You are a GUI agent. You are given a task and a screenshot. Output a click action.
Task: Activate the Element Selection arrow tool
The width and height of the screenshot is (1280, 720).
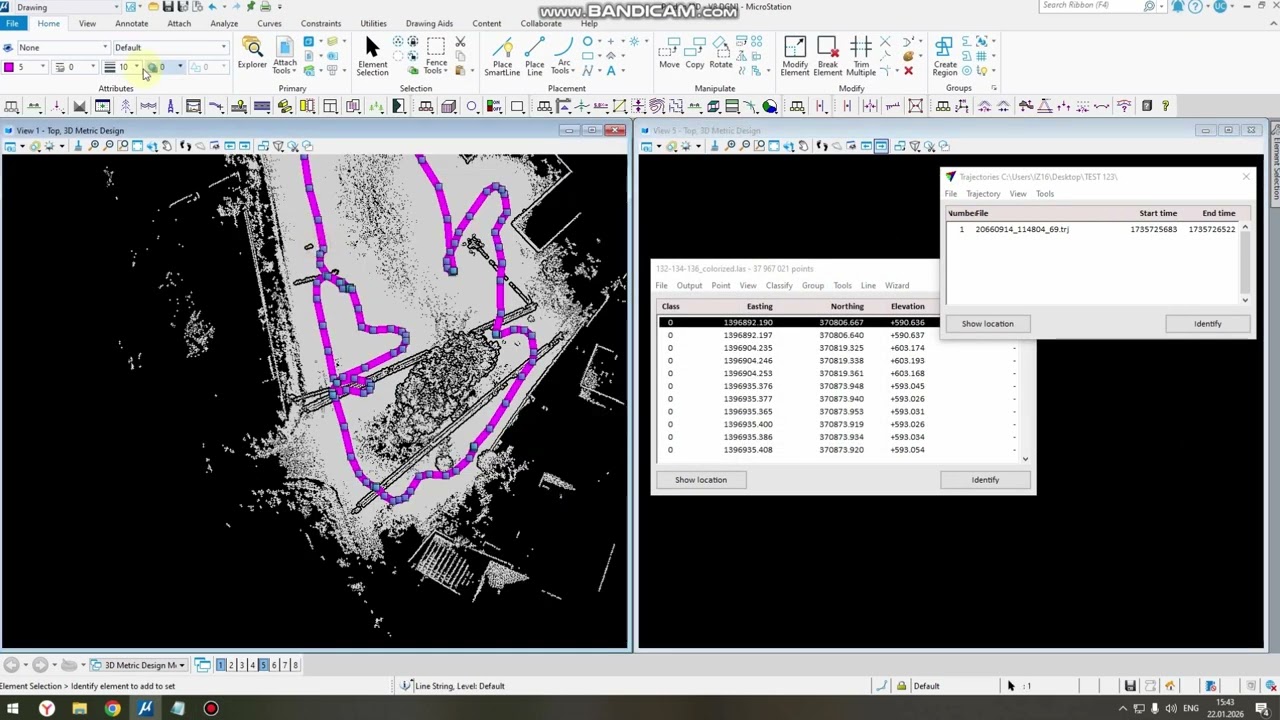point(372,56)
